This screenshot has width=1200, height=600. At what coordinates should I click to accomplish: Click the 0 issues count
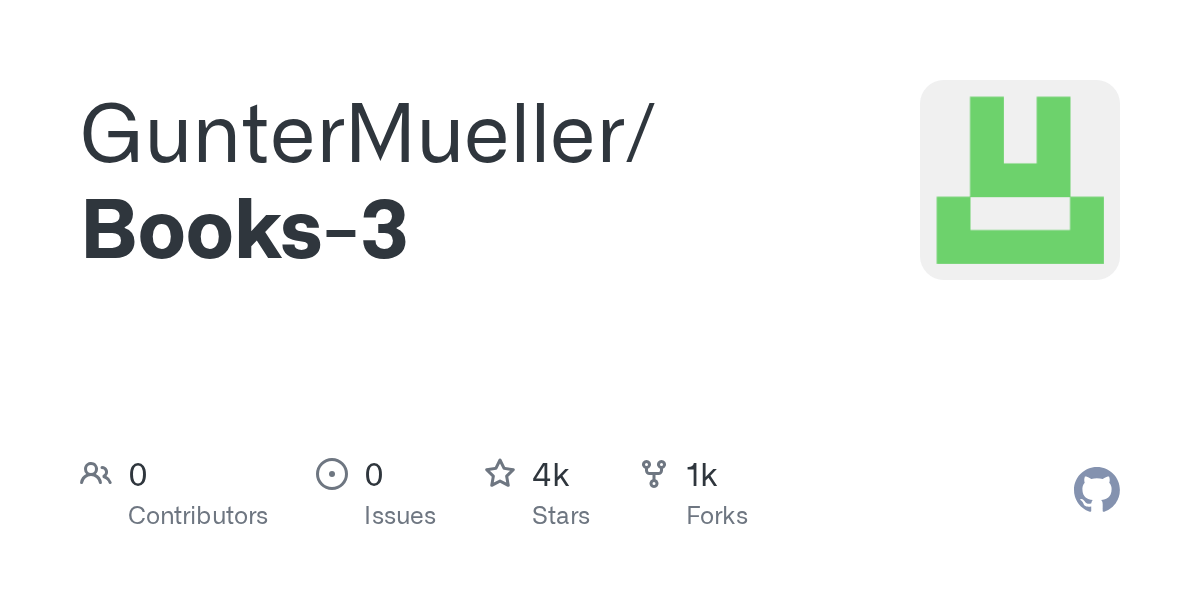pyautogui.click(x=374, y=475)
